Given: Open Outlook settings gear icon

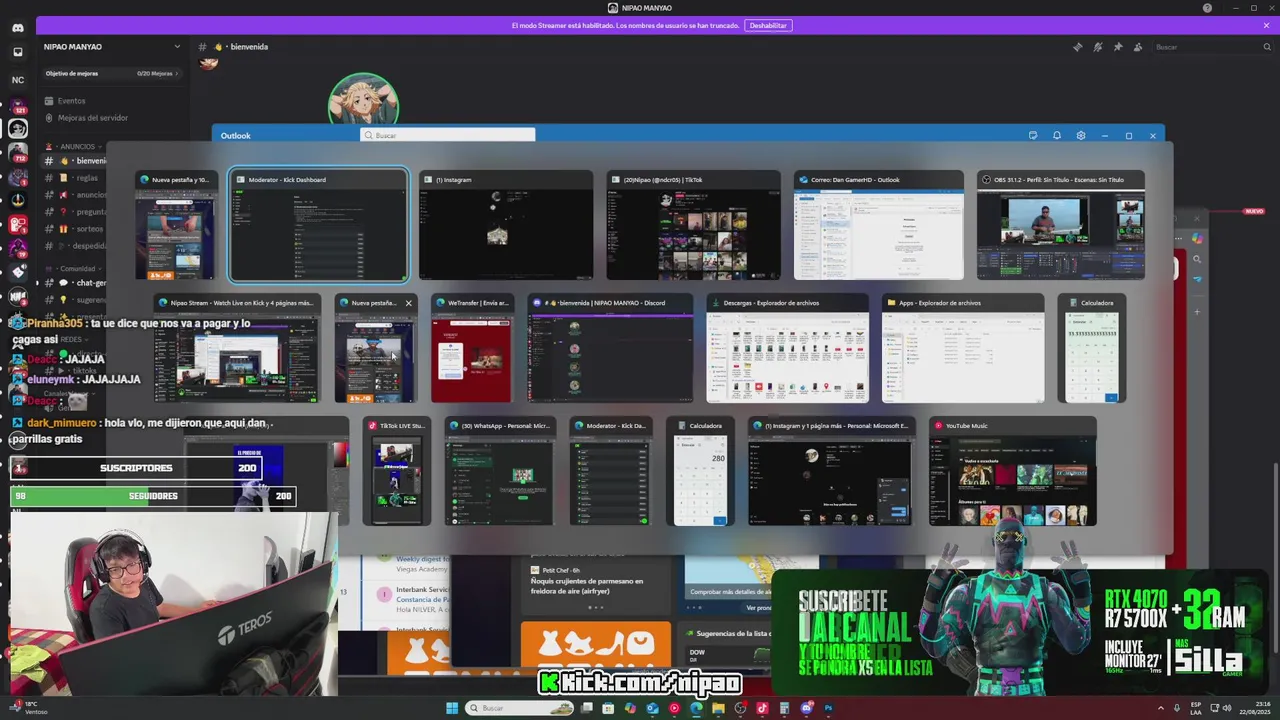Looking at the screenshot, I should [x=1081, y=135].
